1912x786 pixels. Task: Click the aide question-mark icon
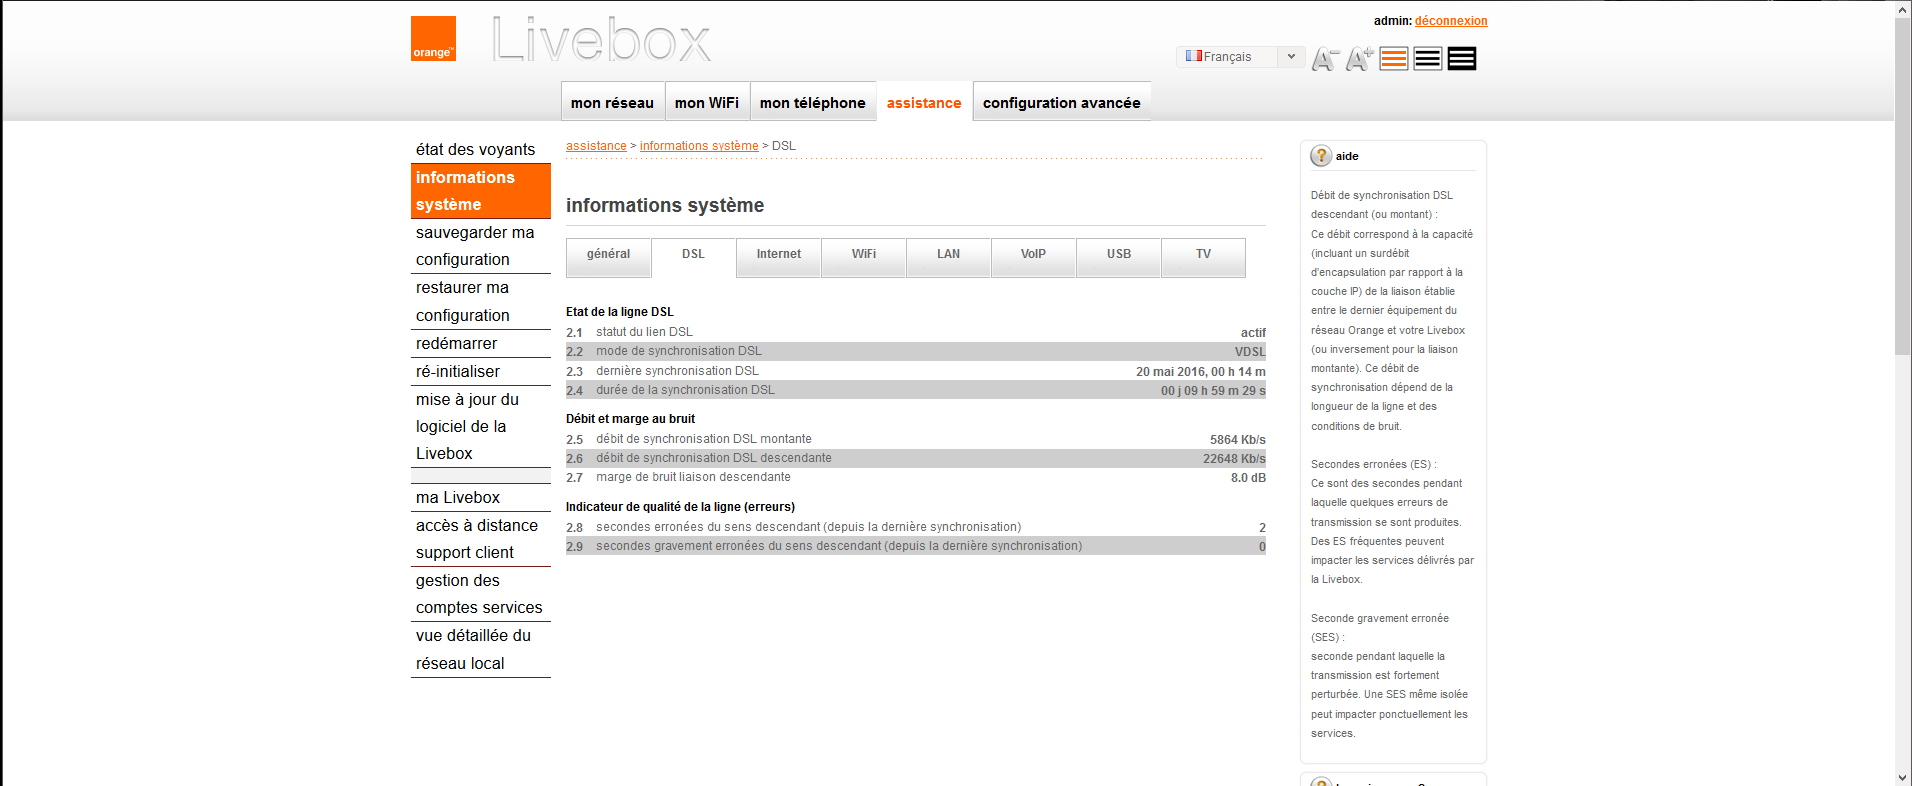1321,155
